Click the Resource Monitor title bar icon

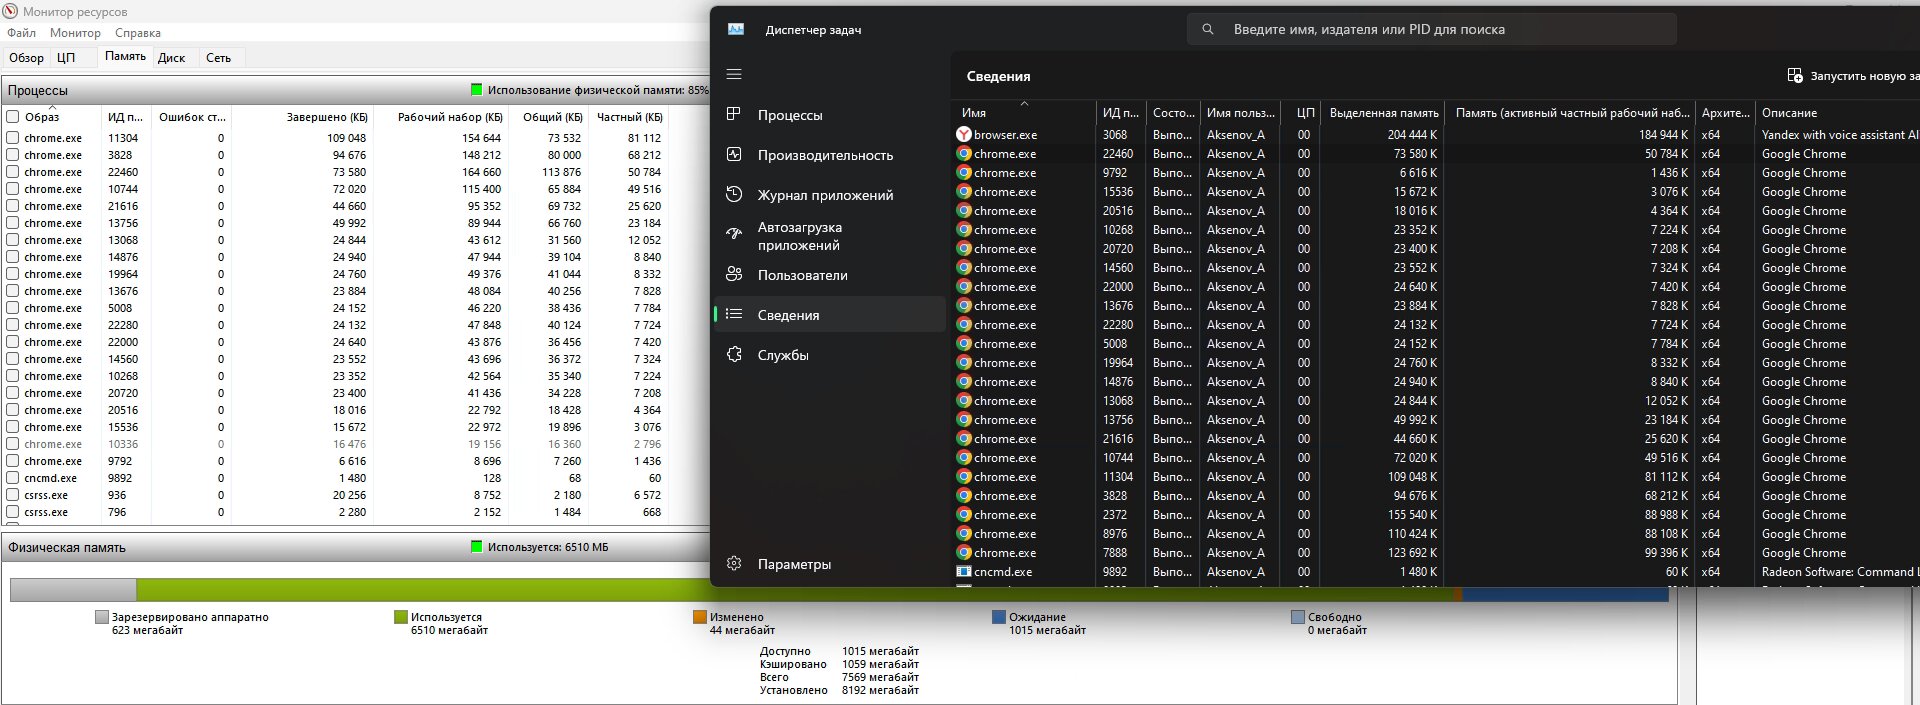(x=11, y=11)
